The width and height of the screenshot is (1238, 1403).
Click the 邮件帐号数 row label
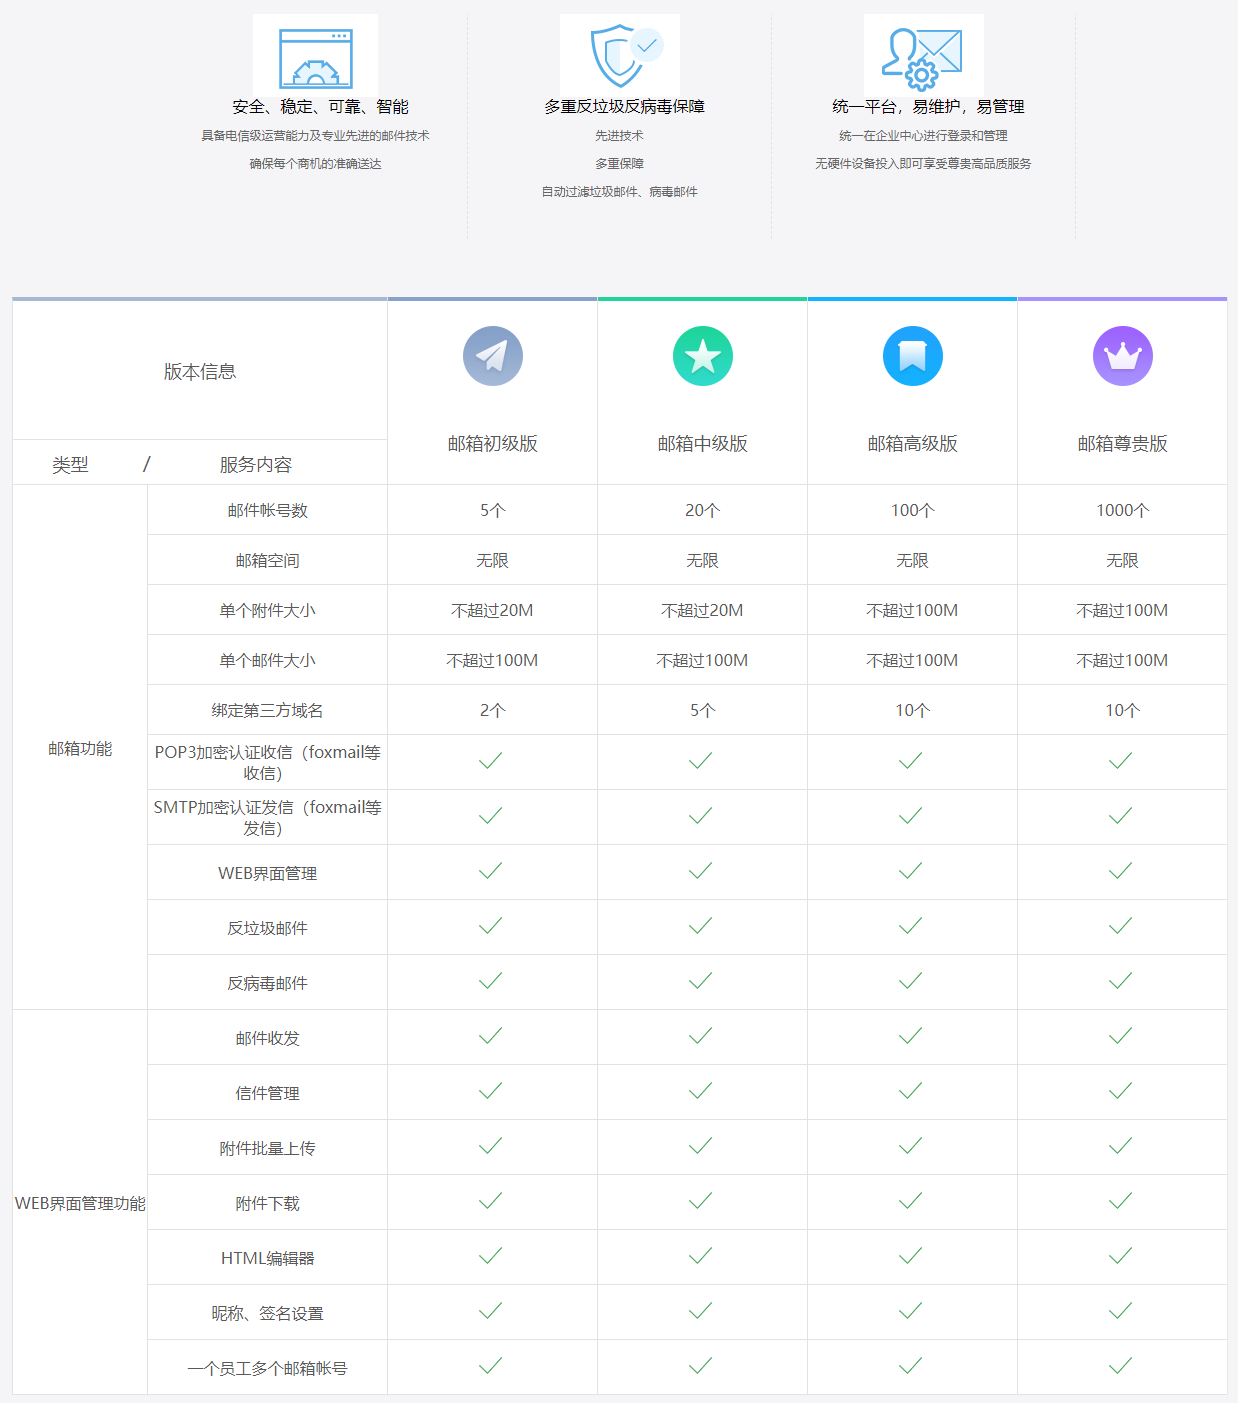pyautogui.click(x=267, y=511)
